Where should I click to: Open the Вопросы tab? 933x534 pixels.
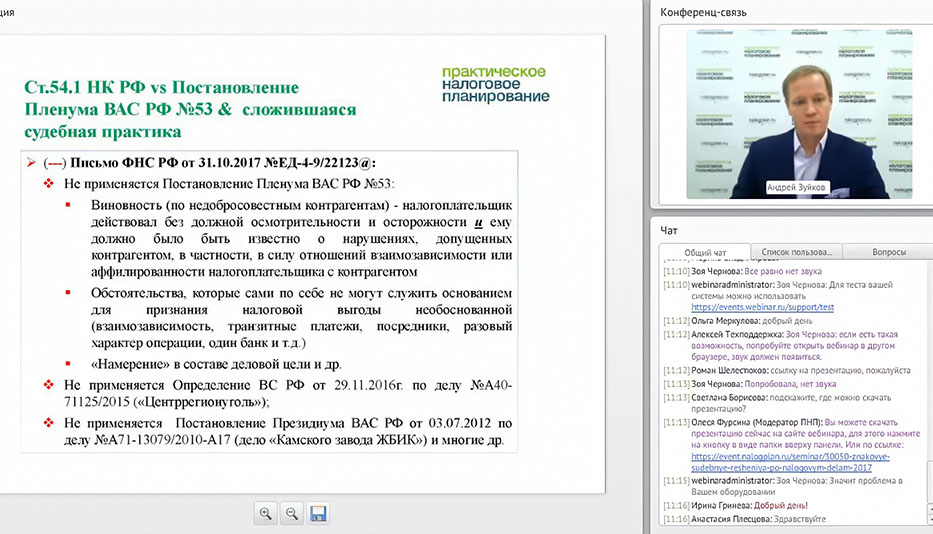pyautogui.click(x=888, y=252)
